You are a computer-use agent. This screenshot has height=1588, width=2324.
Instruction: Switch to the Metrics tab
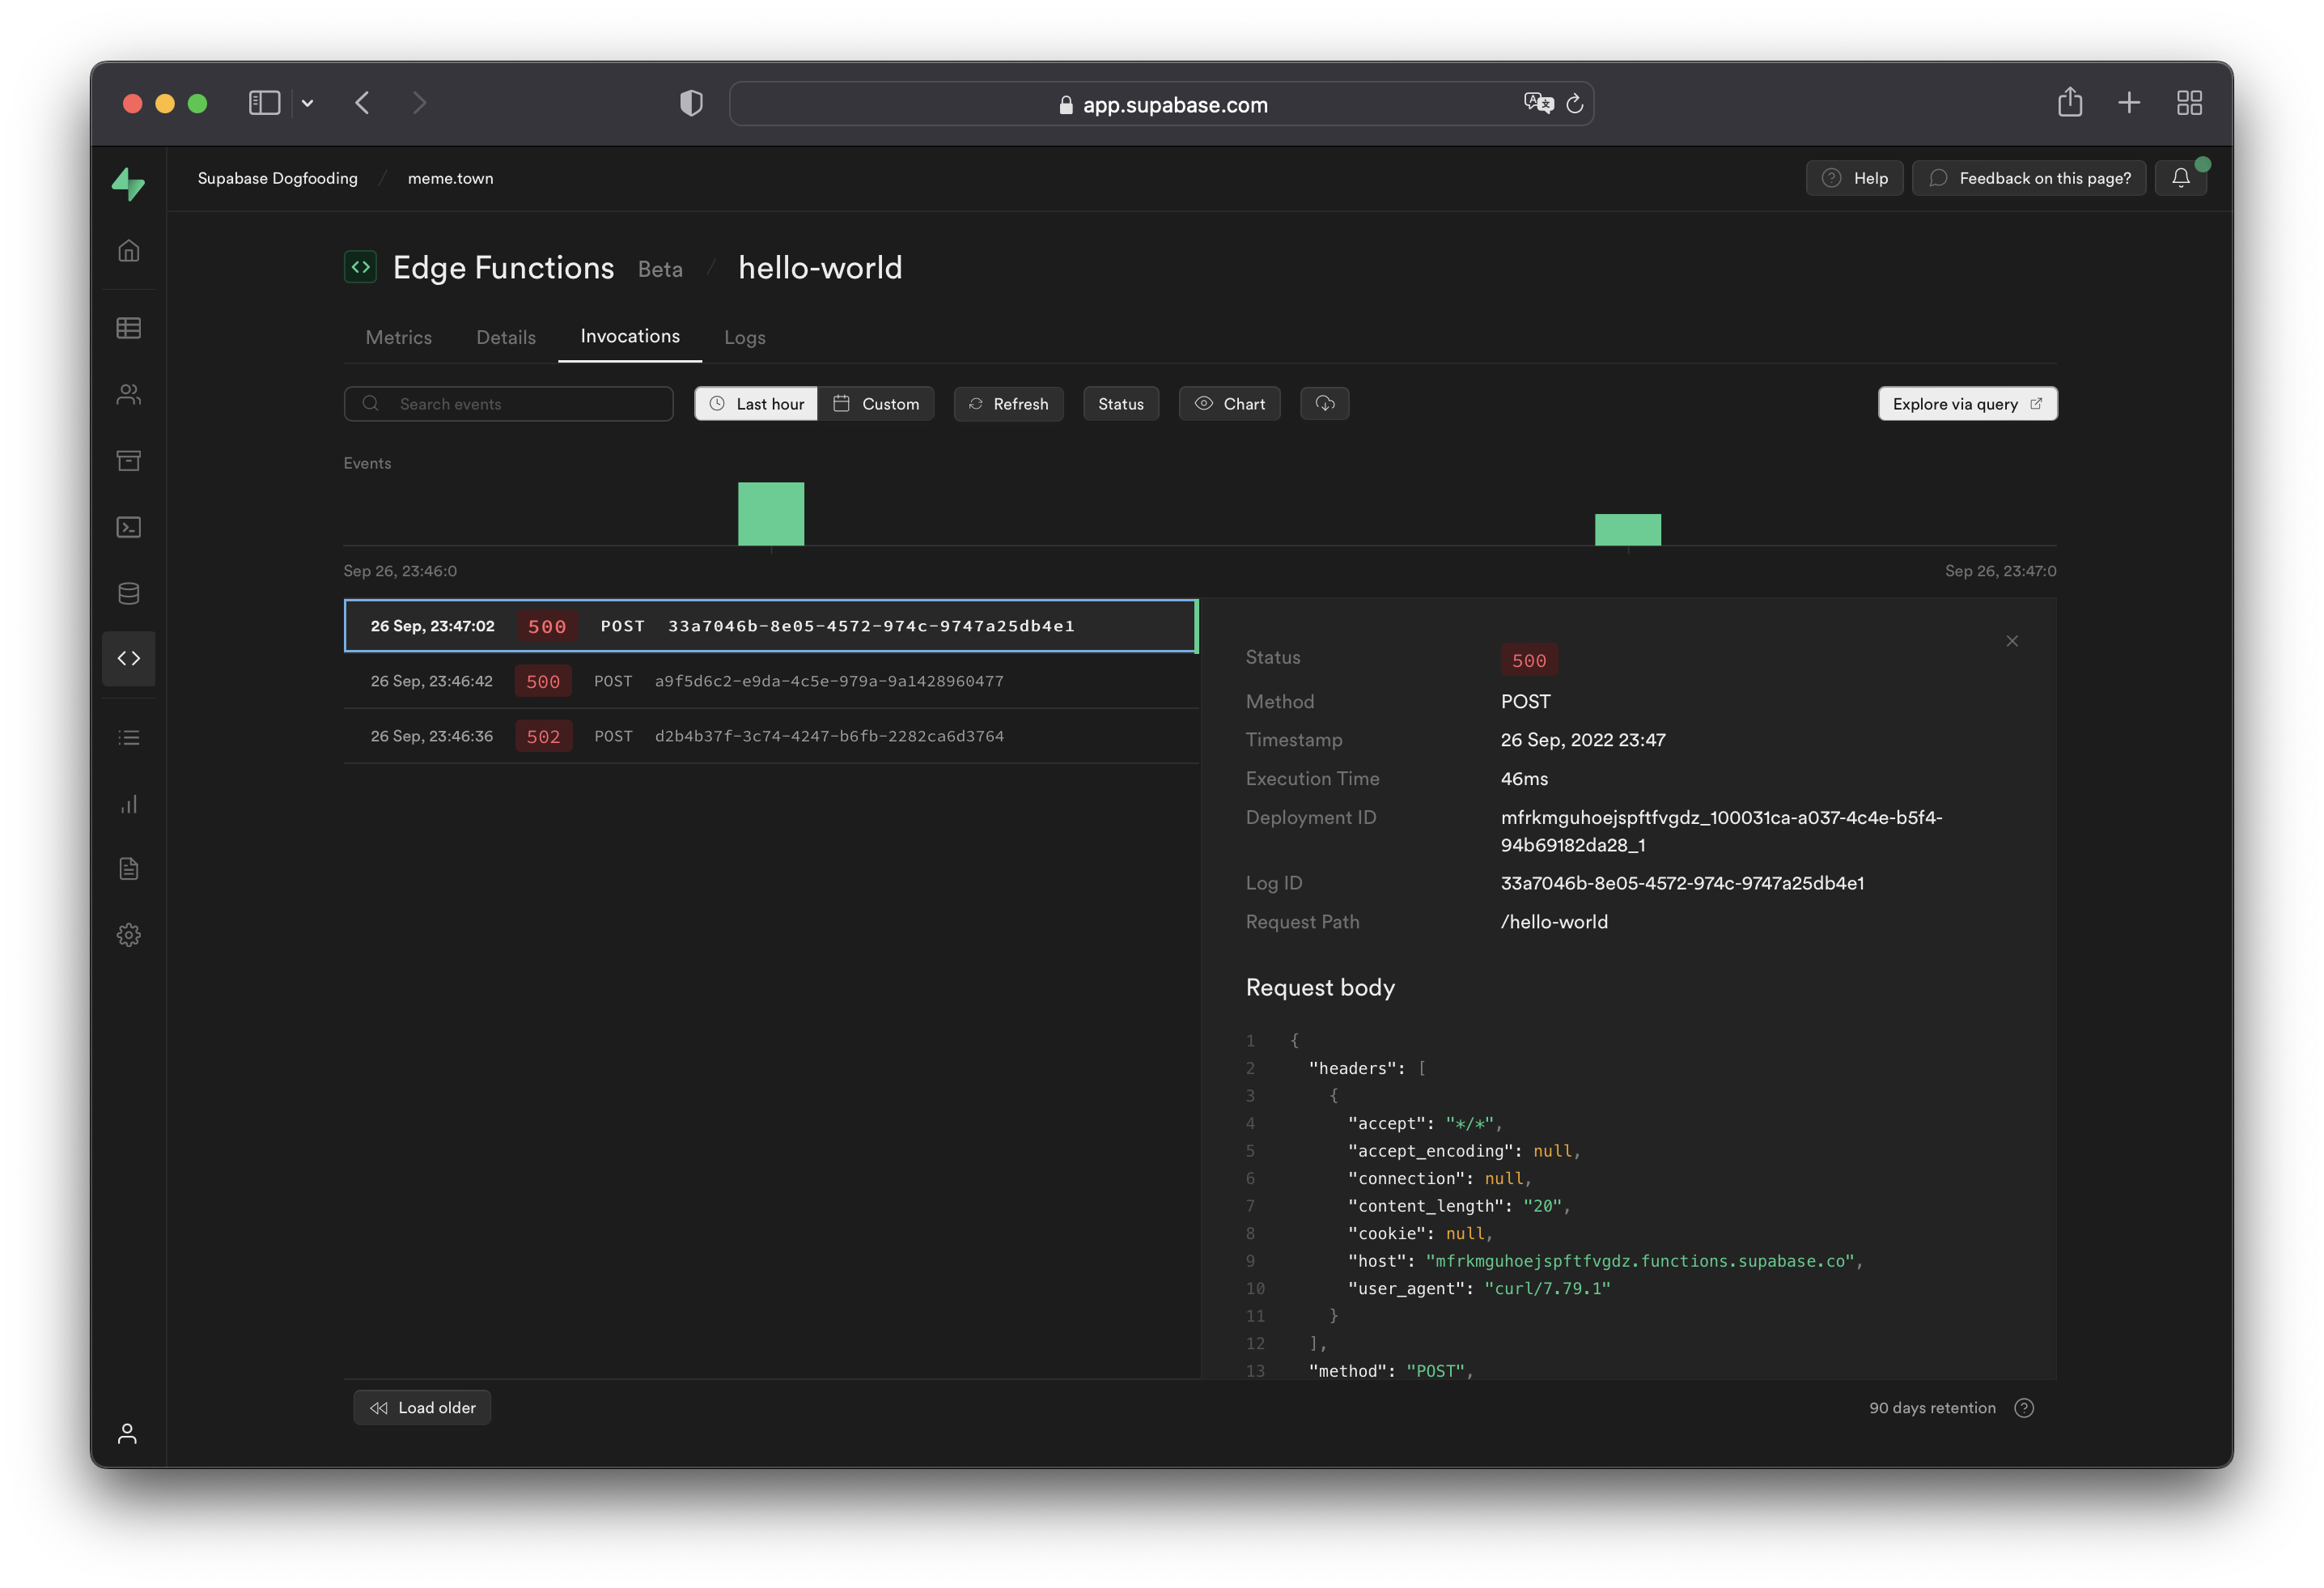coord(398,337)
